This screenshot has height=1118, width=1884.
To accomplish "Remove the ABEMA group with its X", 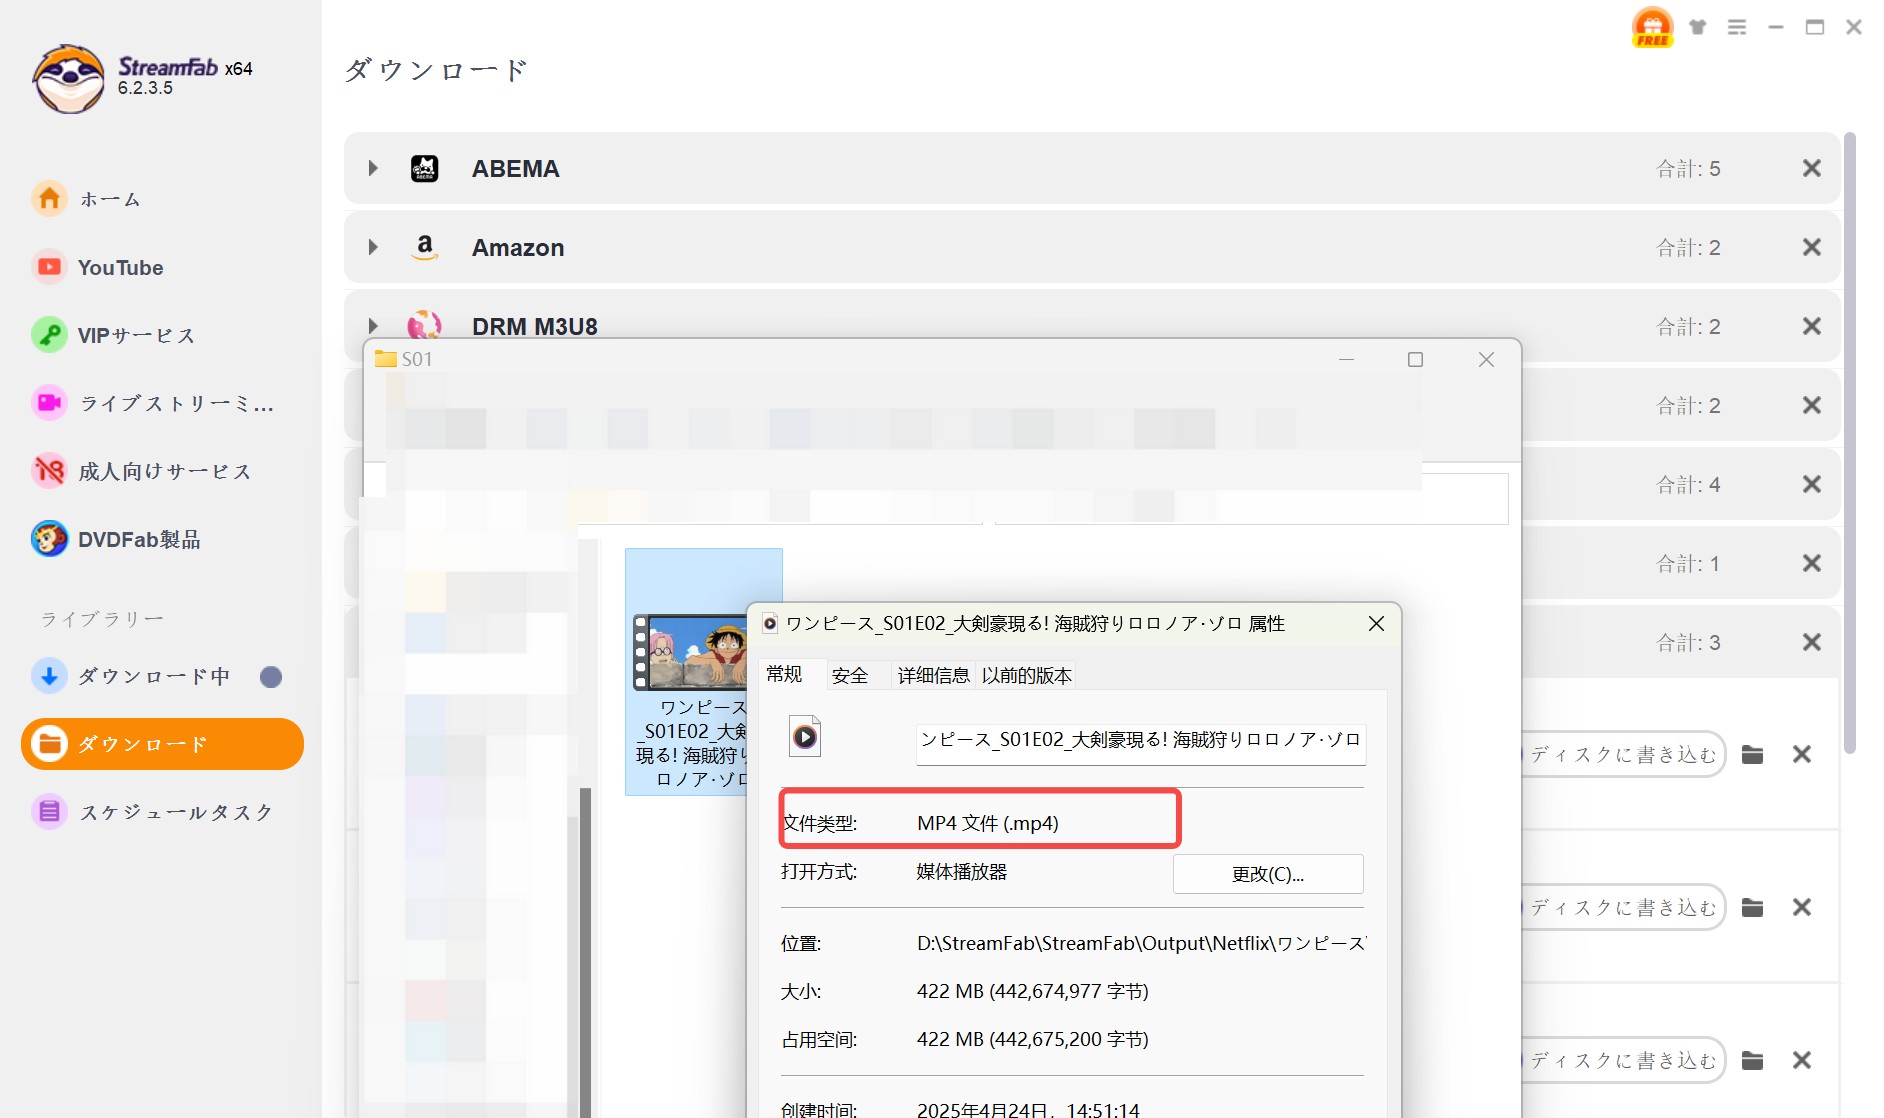I will tap(1812, 168).
